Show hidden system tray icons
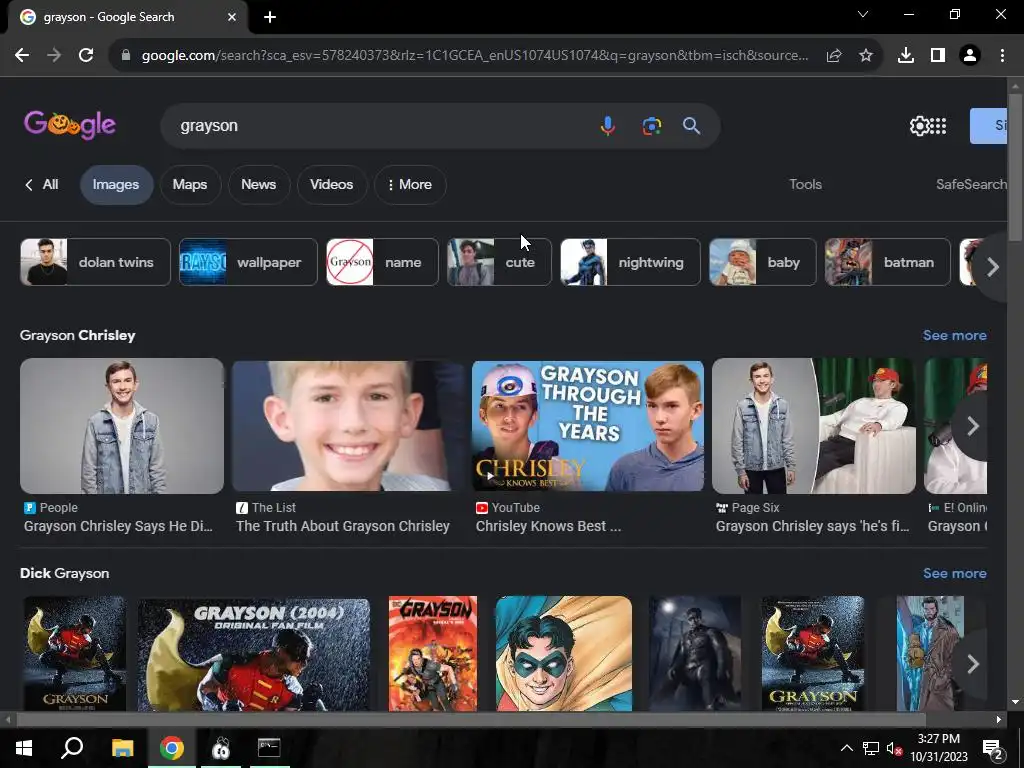The image size is (1024, 768). pos(846,748)
